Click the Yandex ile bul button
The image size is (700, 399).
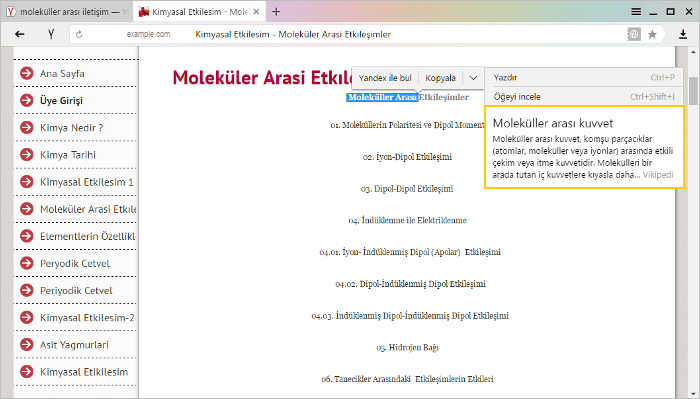click(x=385, y=78)
